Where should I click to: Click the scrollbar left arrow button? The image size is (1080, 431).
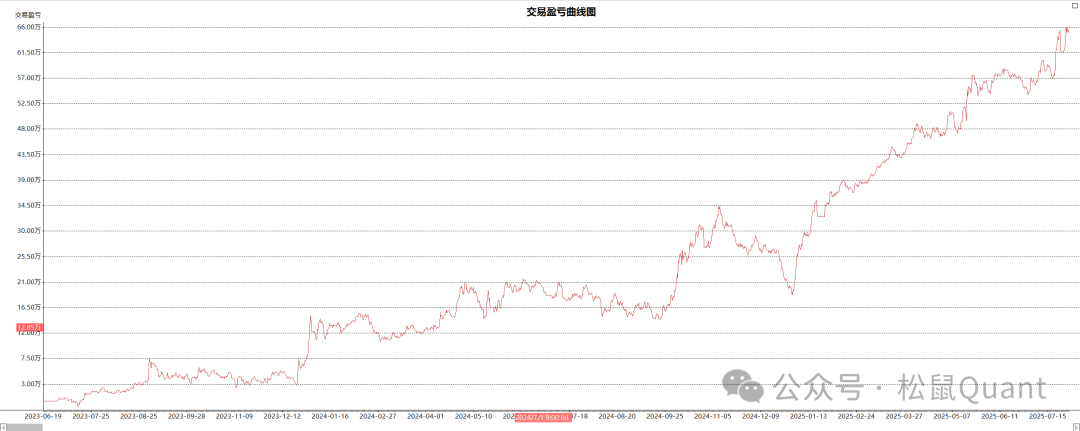tap(3, 427)
